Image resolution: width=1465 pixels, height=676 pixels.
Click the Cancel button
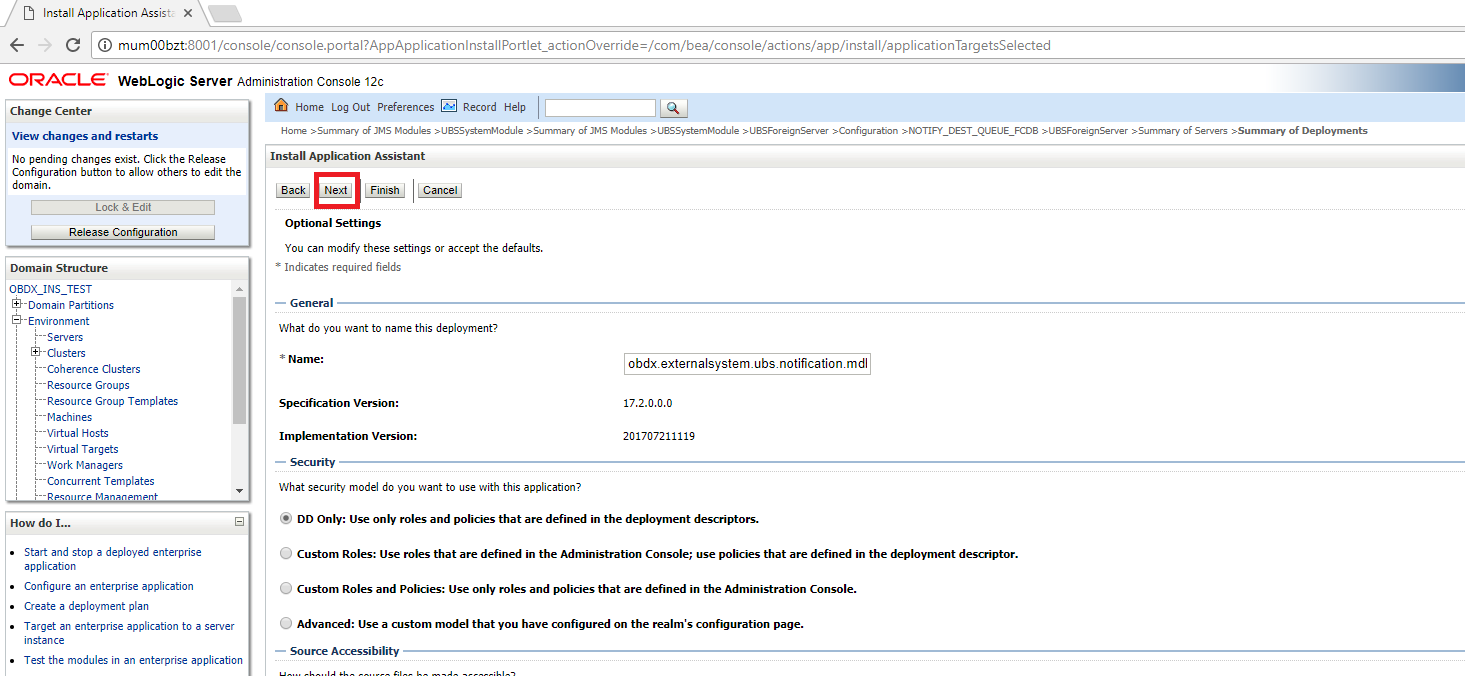(440, 190)
